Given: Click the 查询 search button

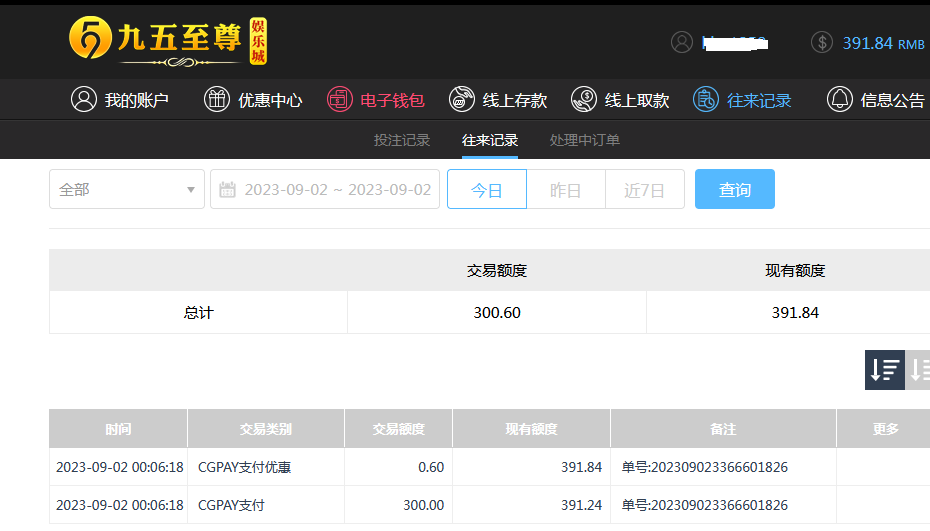Looking at the screenshot, I should 735,189.
